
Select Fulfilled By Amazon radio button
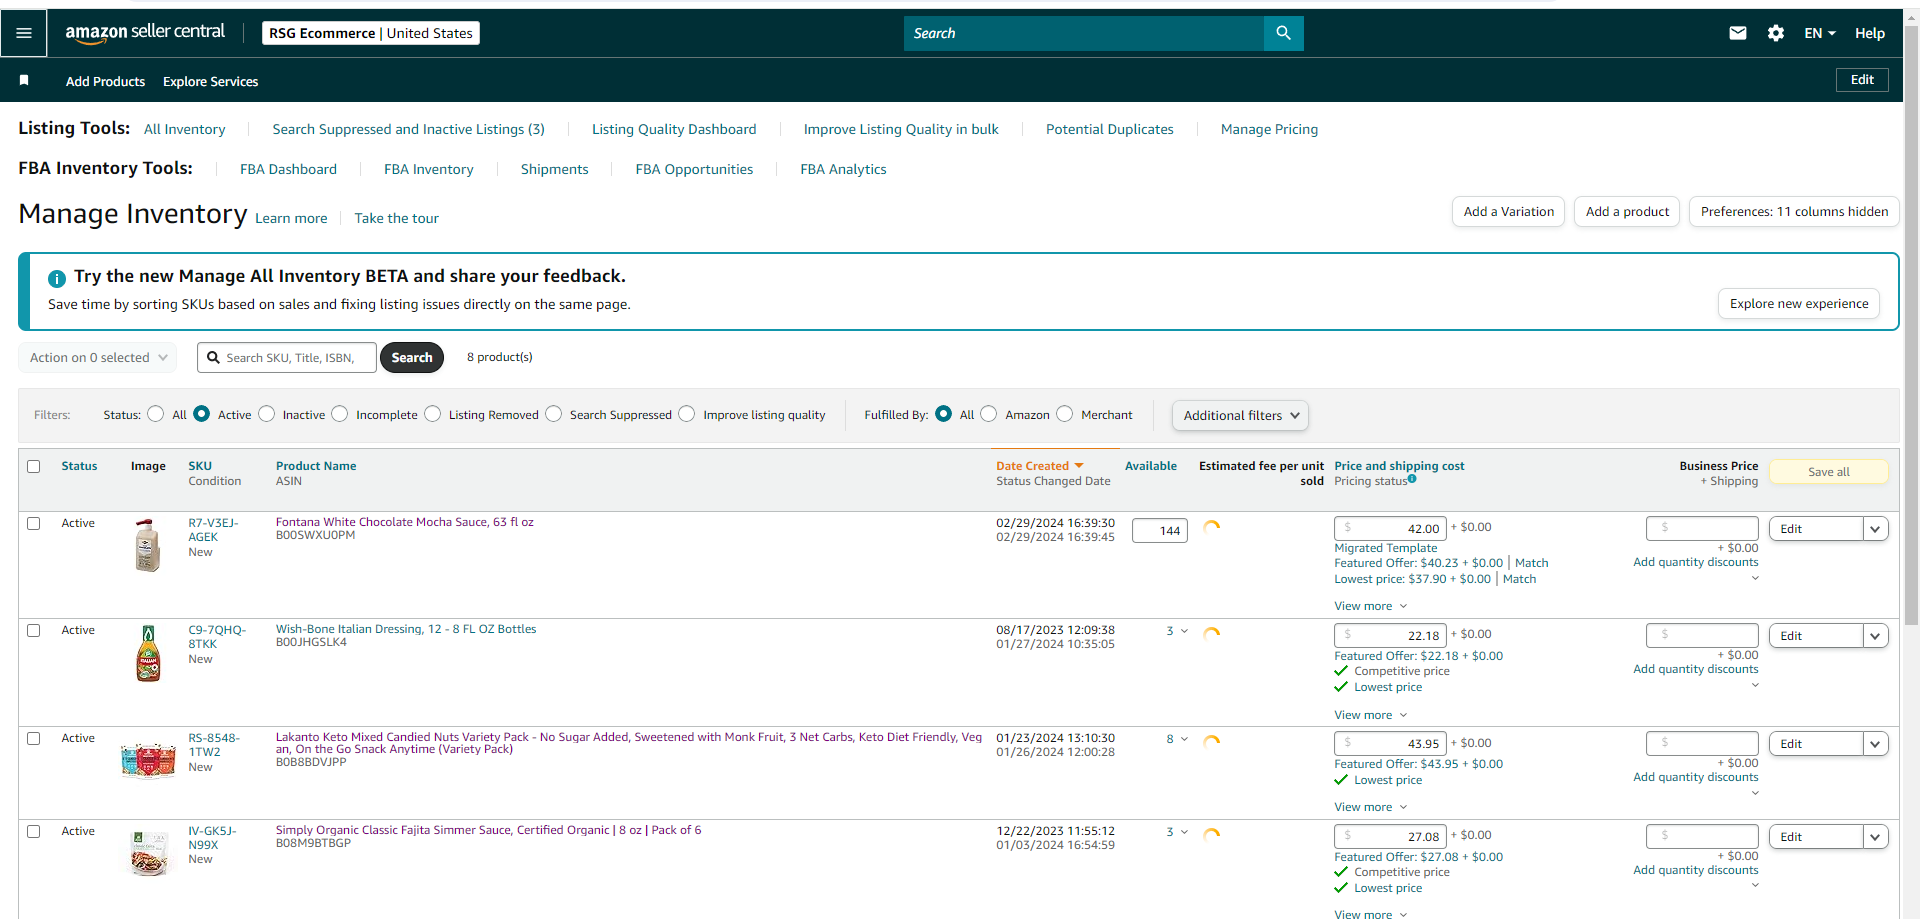pyautogui.click(x=989, y=414)
